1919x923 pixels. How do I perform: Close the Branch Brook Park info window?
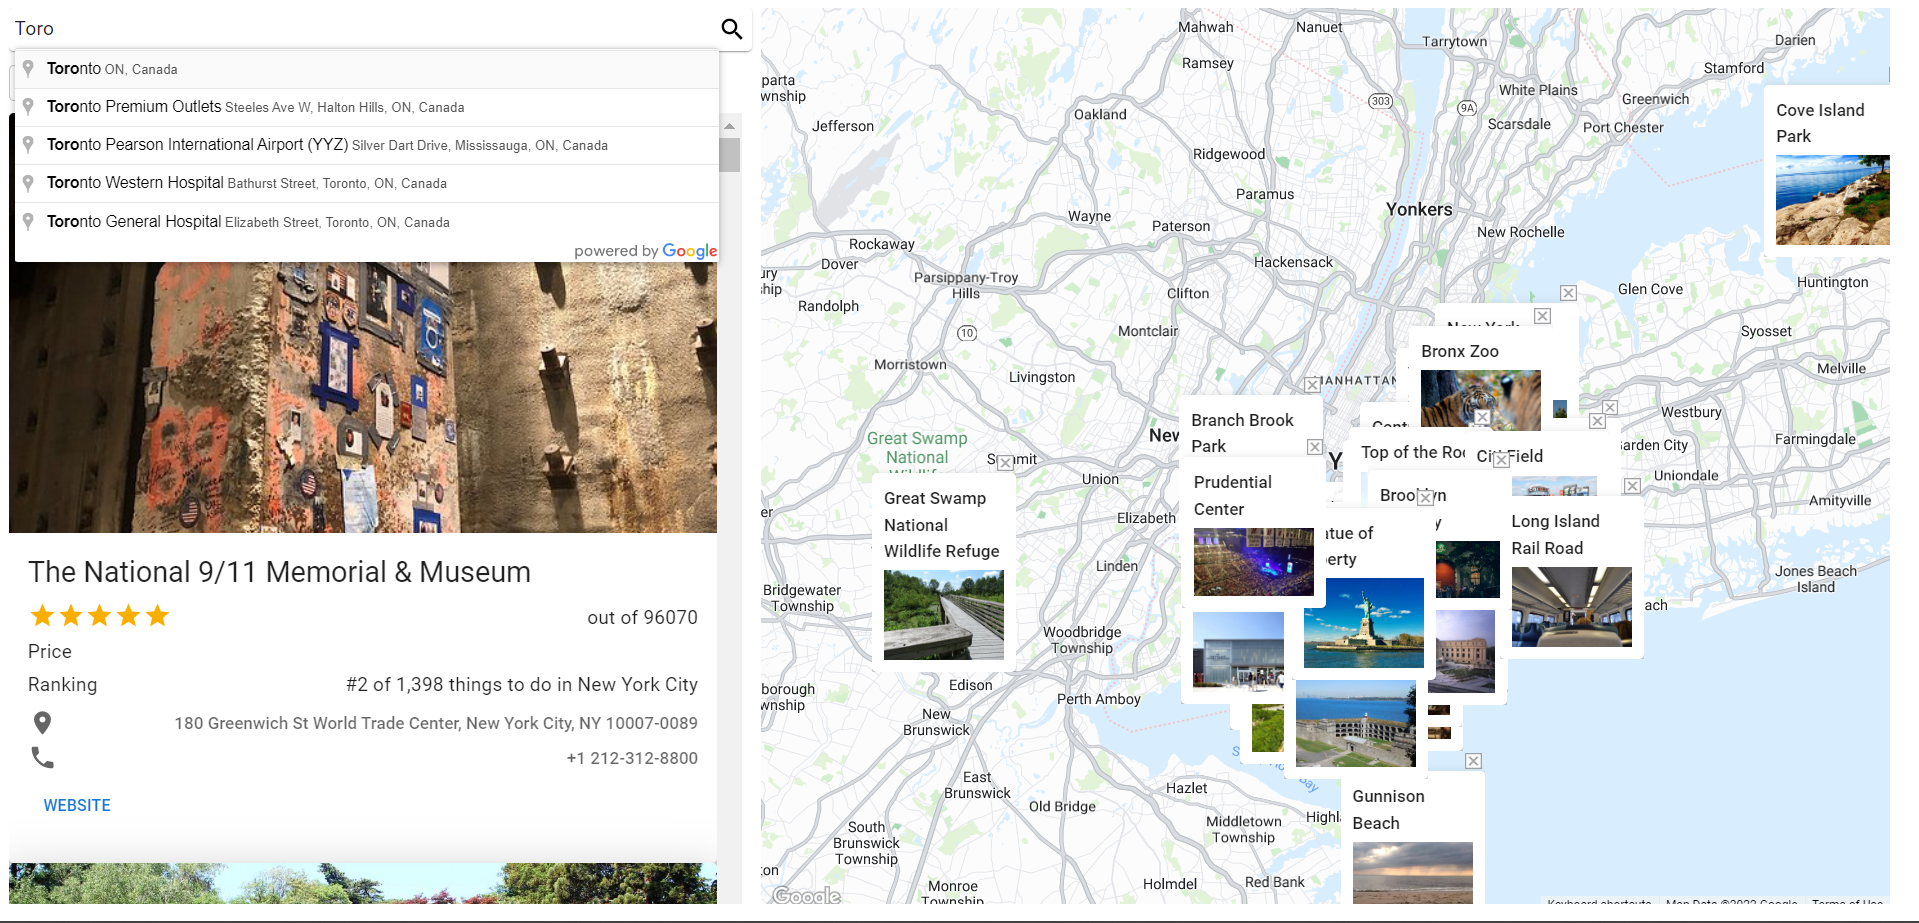pos(1312,385)
